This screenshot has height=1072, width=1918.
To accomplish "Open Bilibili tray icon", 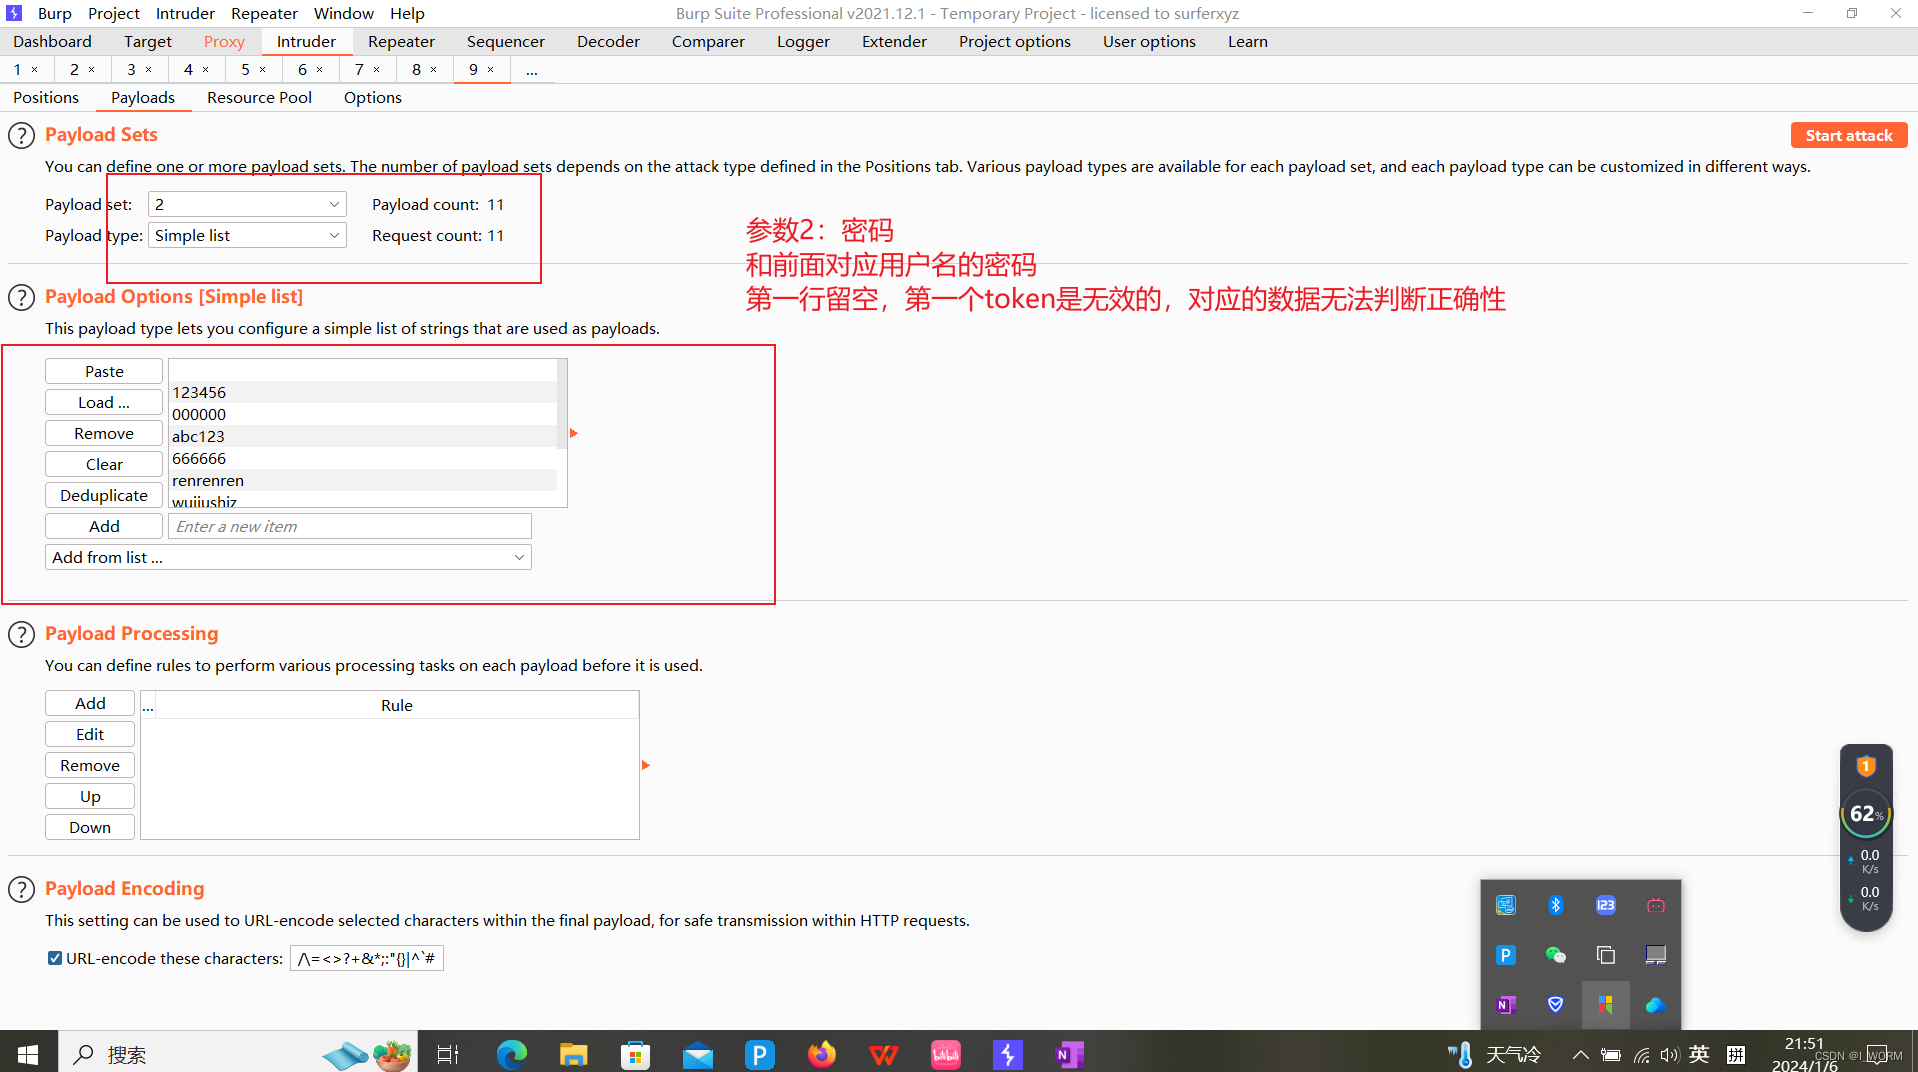I will point(1656,905).
